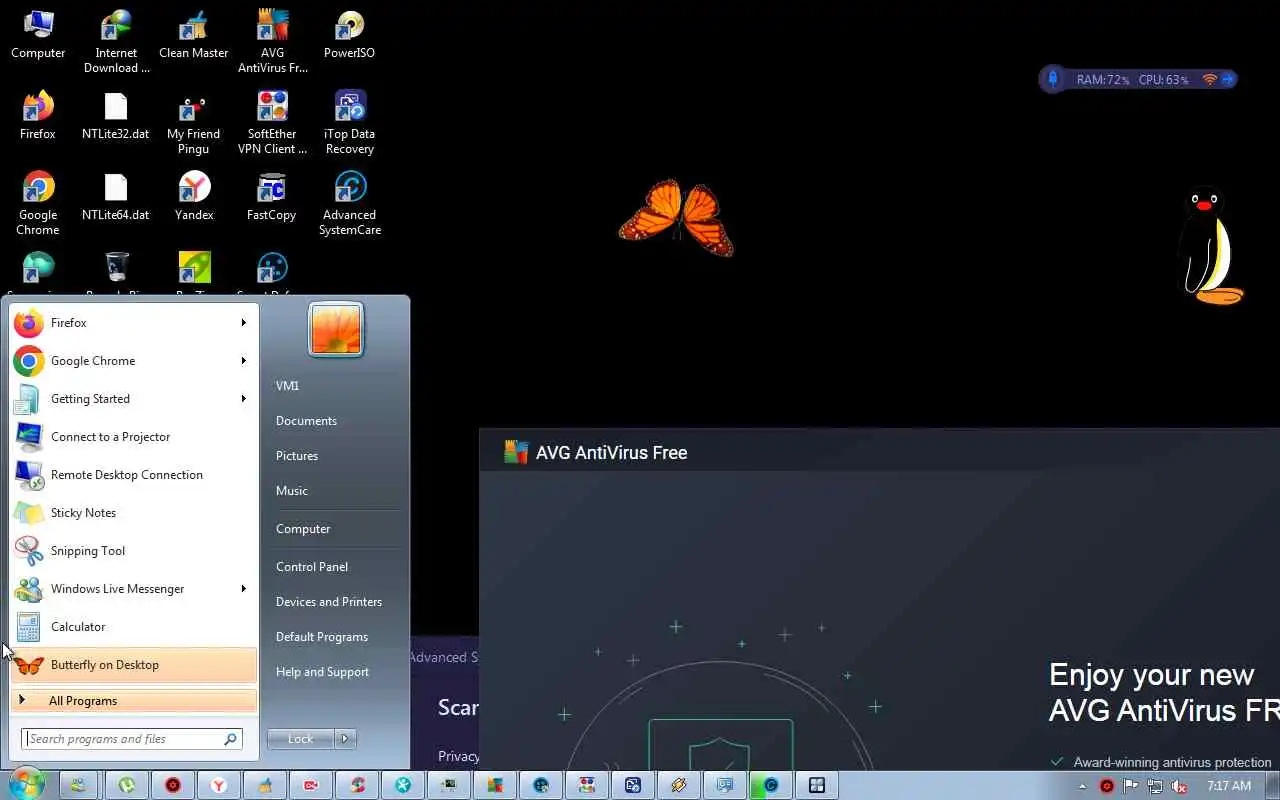Open the Computer desktop icon
The width and height of the screenshot is (1280, 800).
pos(38,35)
